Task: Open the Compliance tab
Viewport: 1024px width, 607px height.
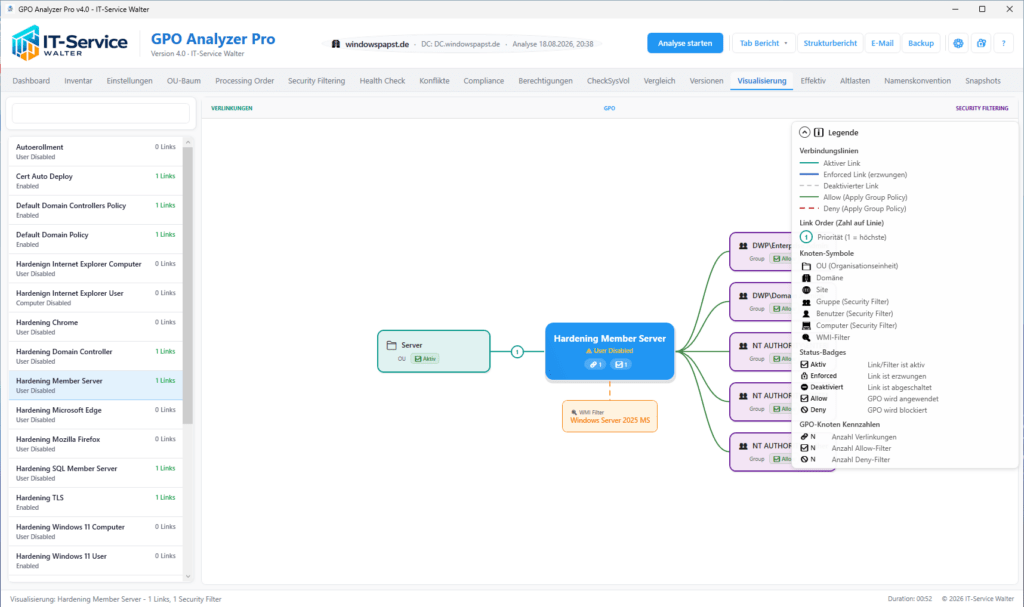Action: [484, 81]
